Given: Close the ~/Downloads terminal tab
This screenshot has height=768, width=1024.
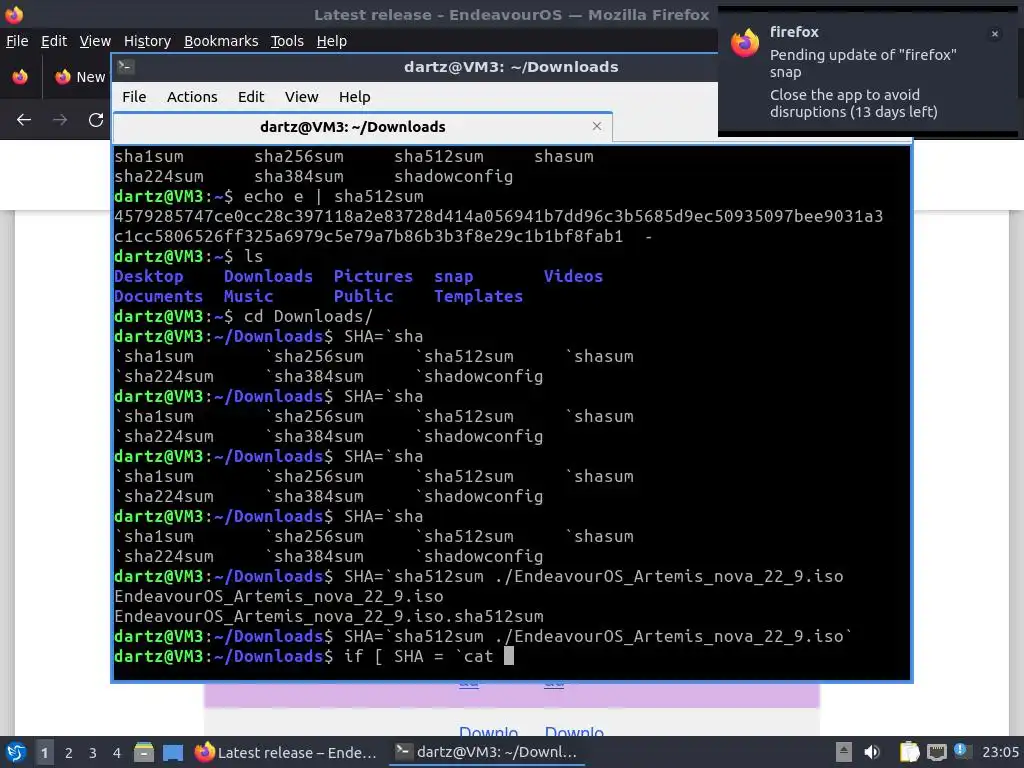Looking at the screenshot, I should (597, 126).
